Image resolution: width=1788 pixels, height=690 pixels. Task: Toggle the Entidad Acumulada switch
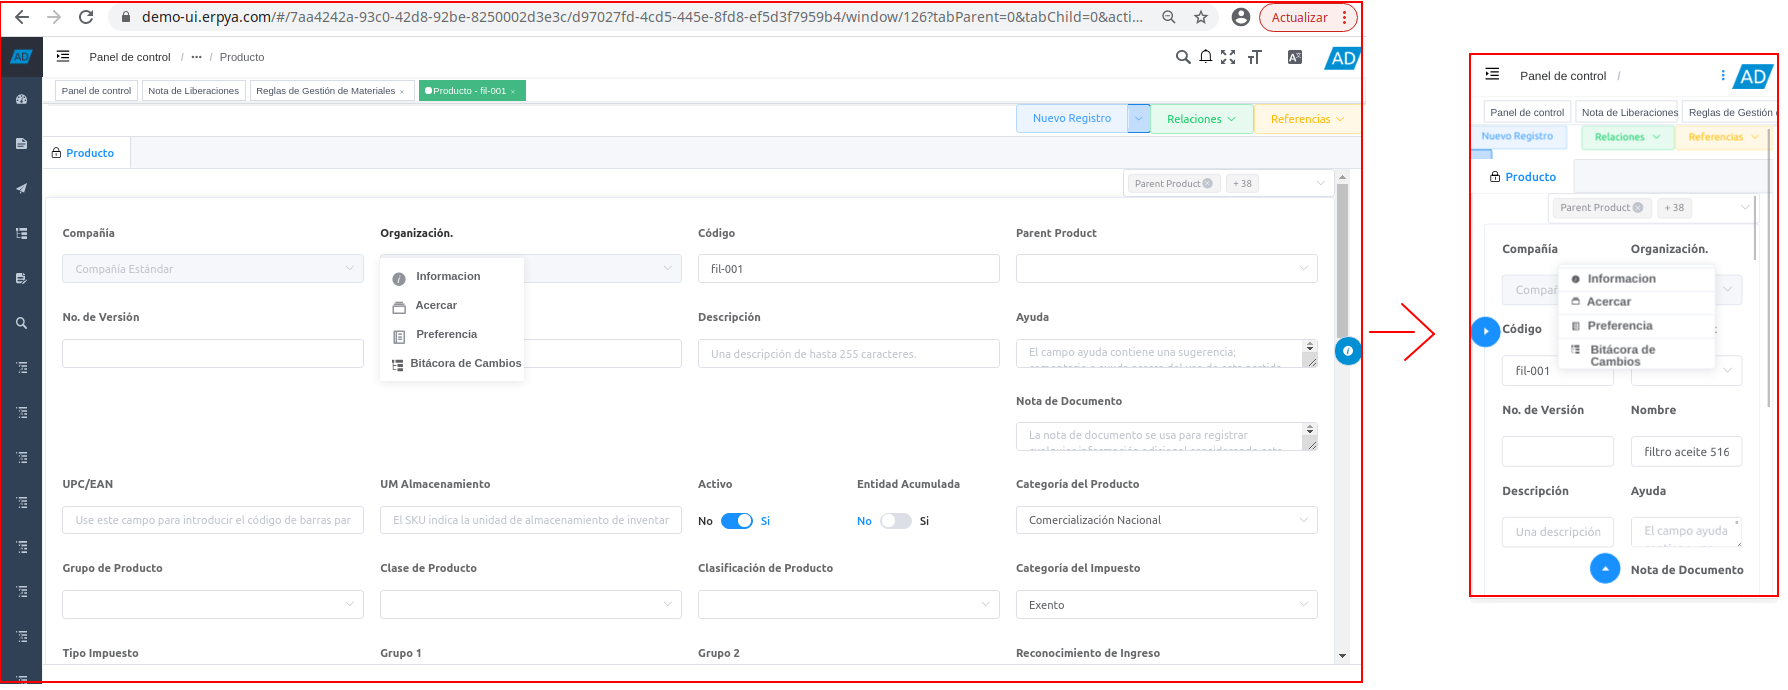tap(896, 521)
